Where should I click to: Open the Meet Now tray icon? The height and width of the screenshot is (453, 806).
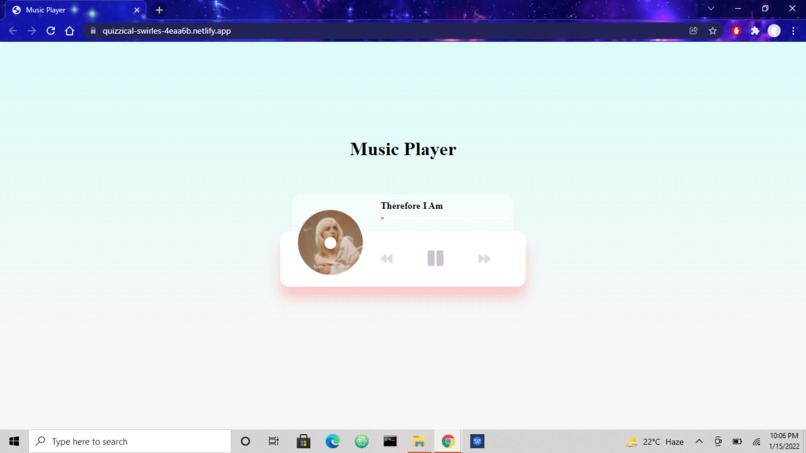coord(718,442)
